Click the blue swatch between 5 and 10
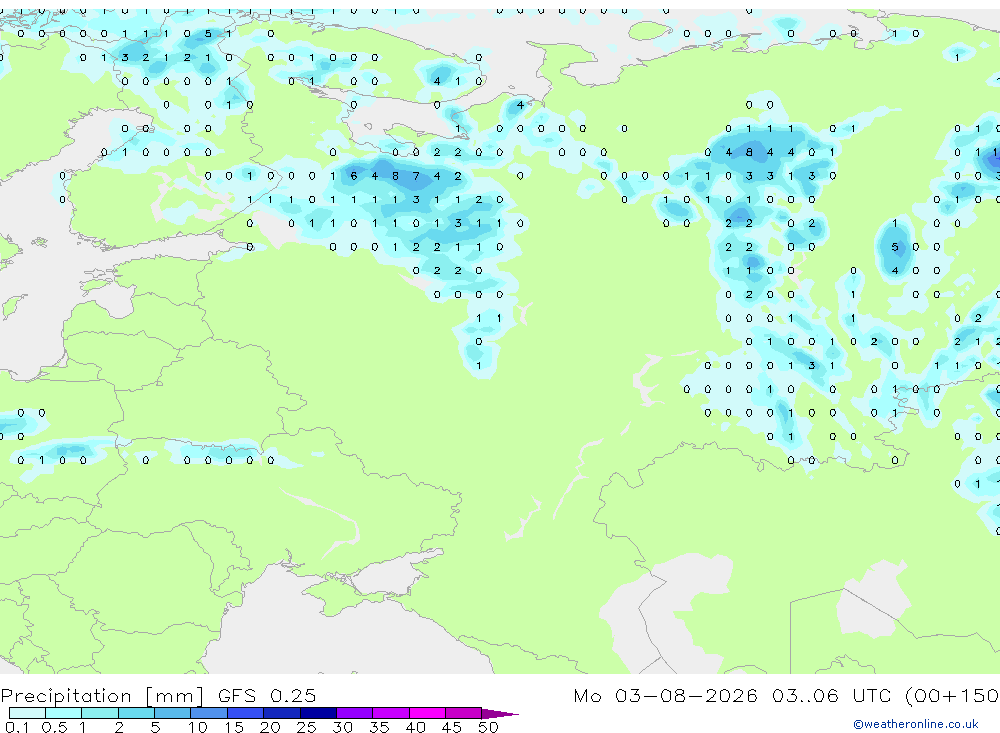 click(173, 713)
